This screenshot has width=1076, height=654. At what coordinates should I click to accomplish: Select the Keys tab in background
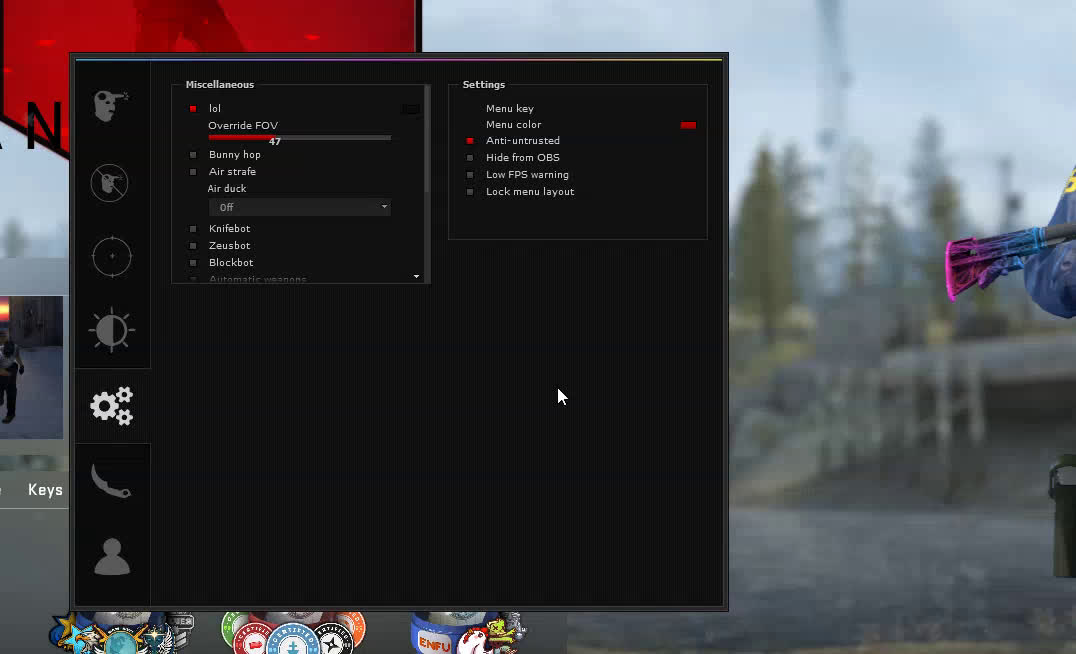45,490
